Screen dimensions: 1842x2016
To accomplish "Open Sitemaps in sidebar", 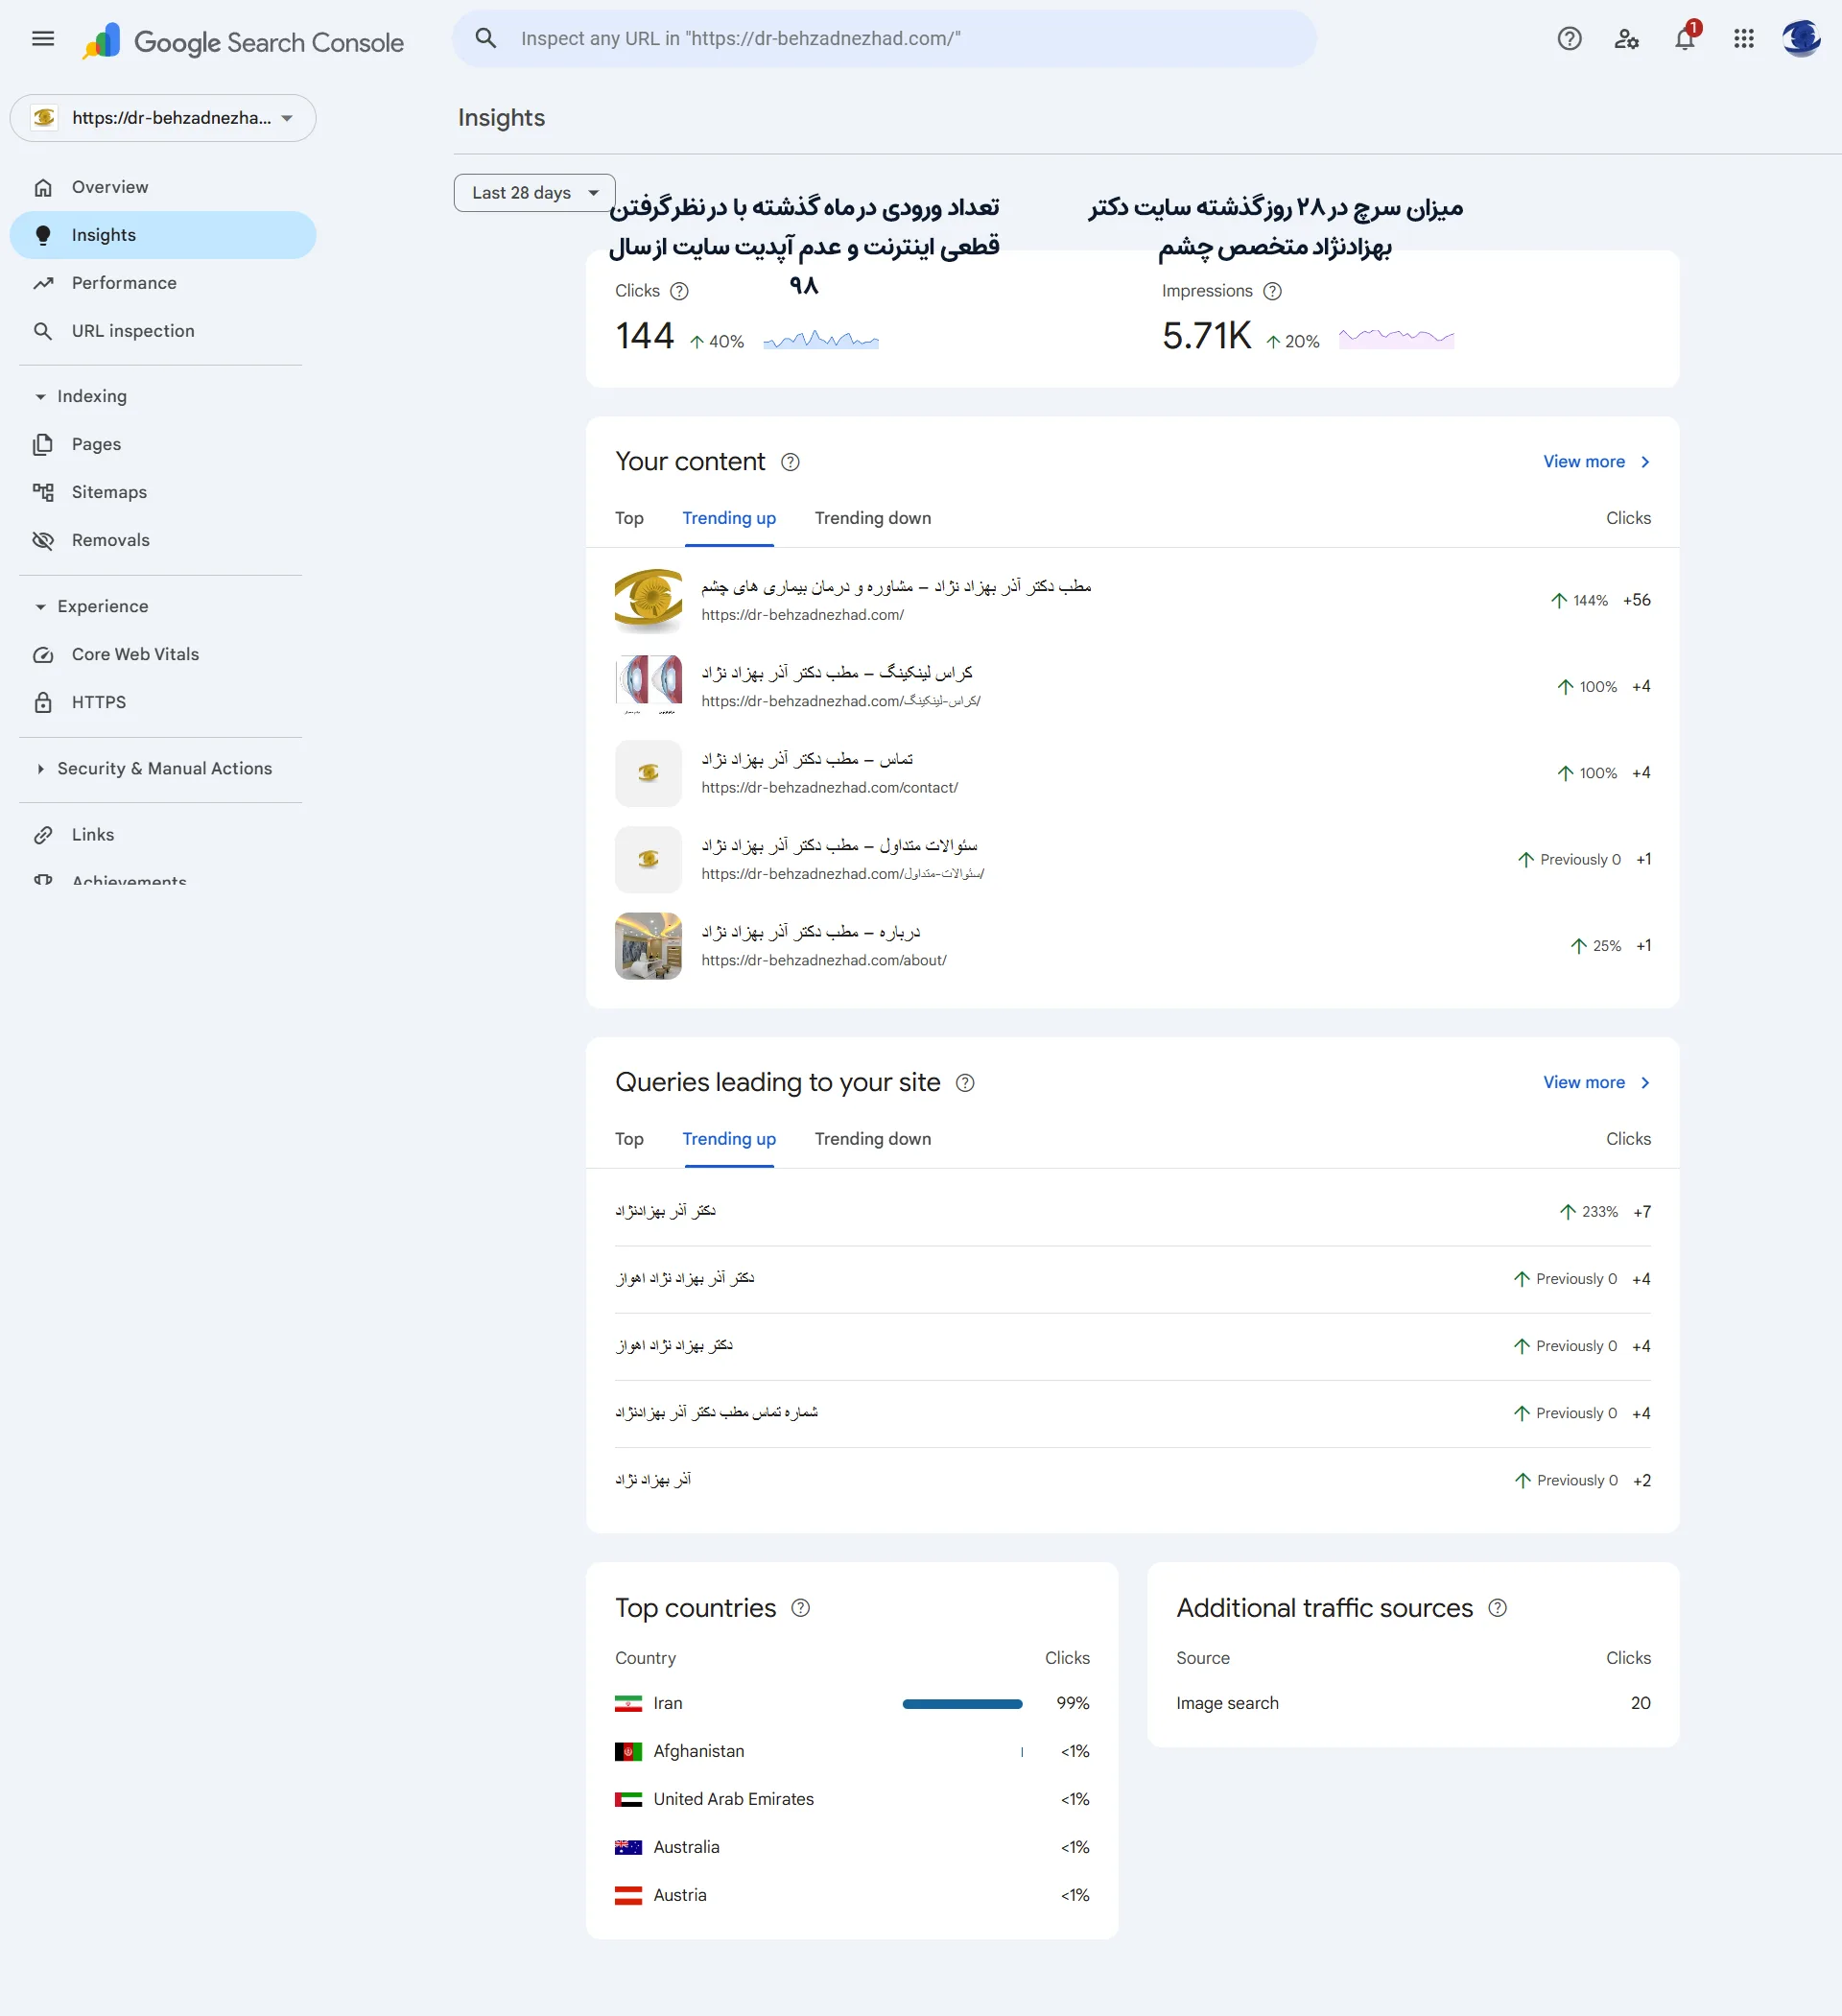I will tap(163, 493).
